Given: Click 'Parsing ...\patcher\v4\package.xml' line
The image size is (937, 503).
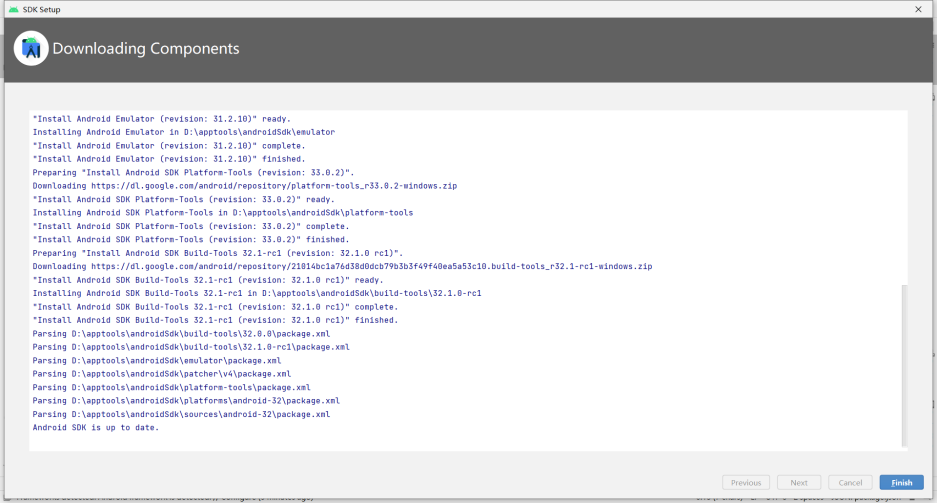Looking at the screenshot, I should (161, 374).
